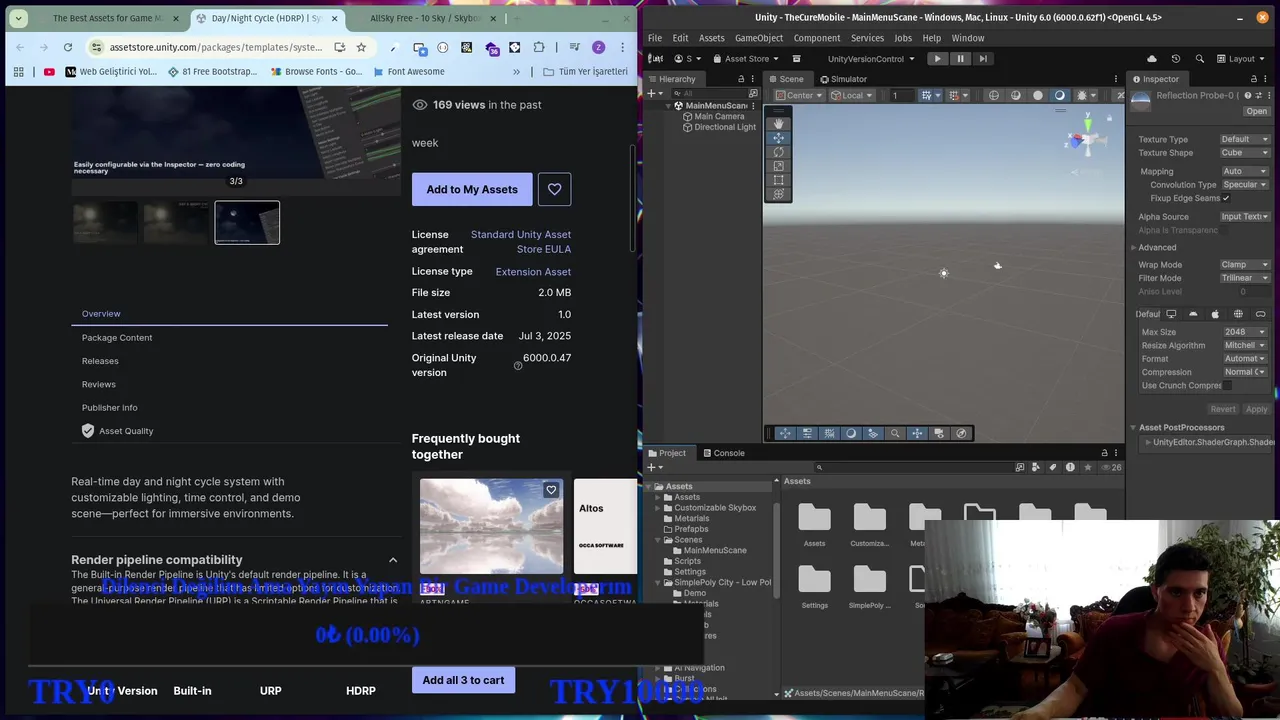Toggle skybox effects icon in Scene toolbar
This screenshot has width=1280, height=720.
point(1060,95)
